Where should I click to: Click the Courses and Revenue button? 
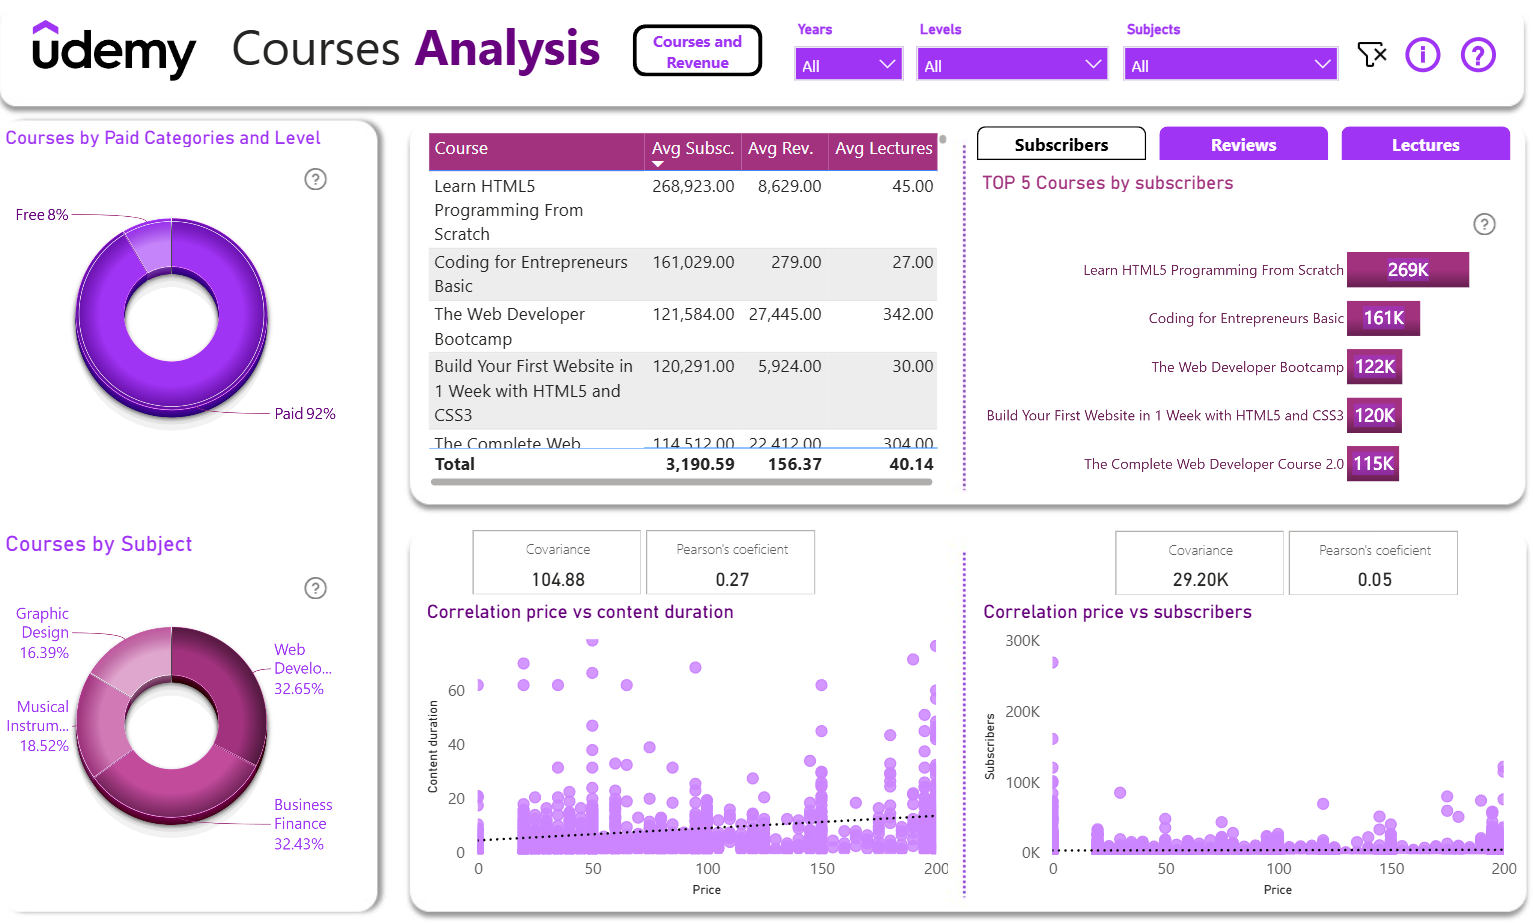[697, 51]
